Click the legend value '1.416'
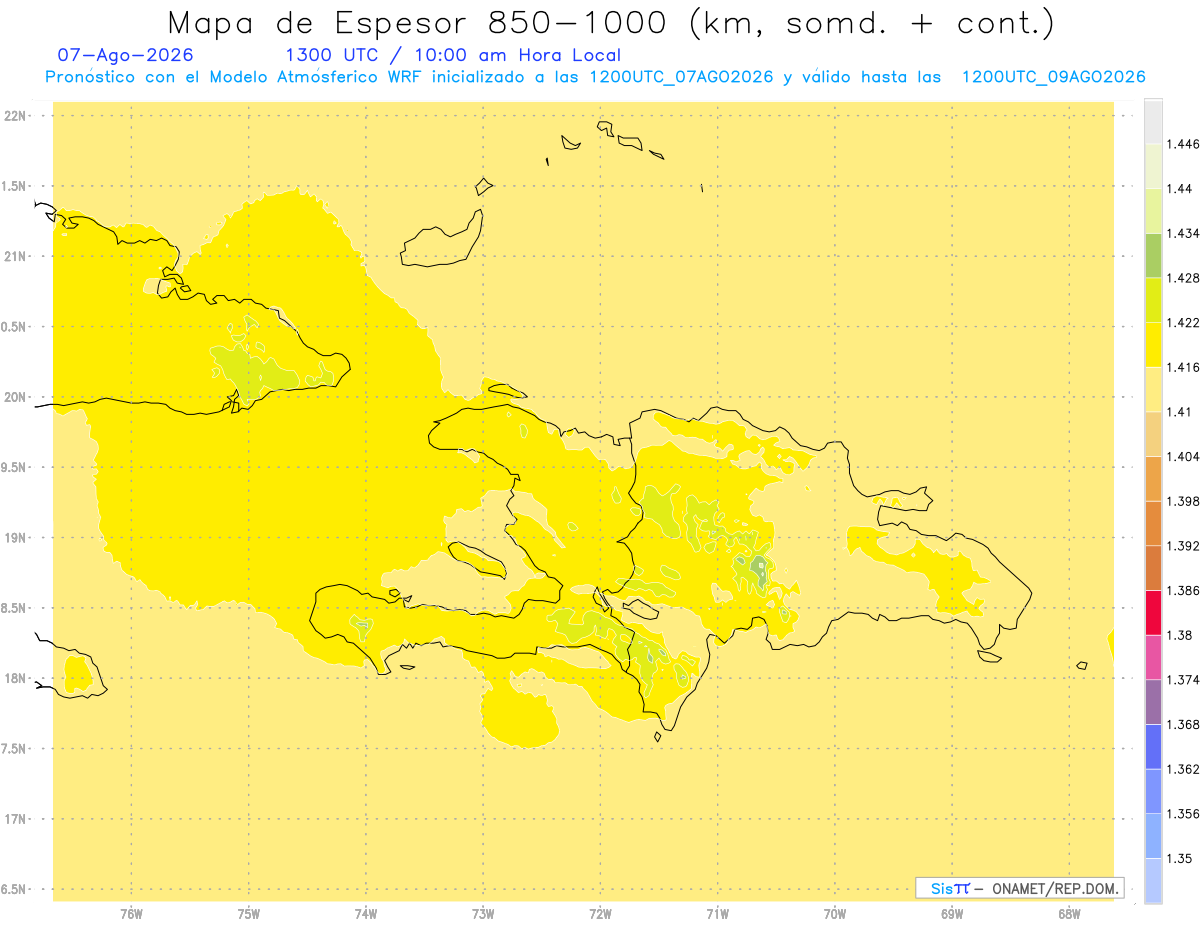1200x927 pixels. pyautogui.click(x=1183, y=367)
